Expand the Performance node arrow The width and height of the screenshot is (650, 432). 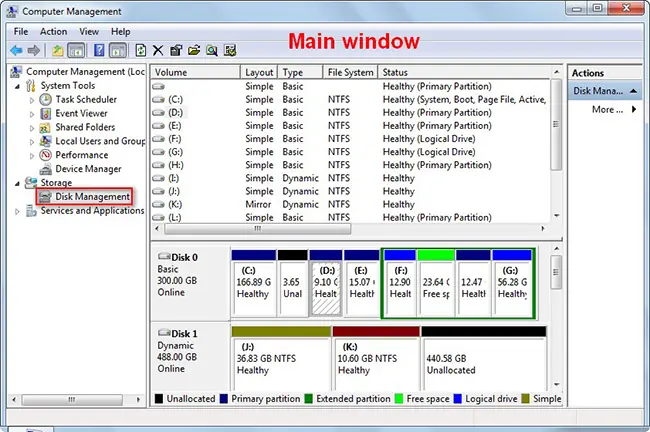(32, 156)
